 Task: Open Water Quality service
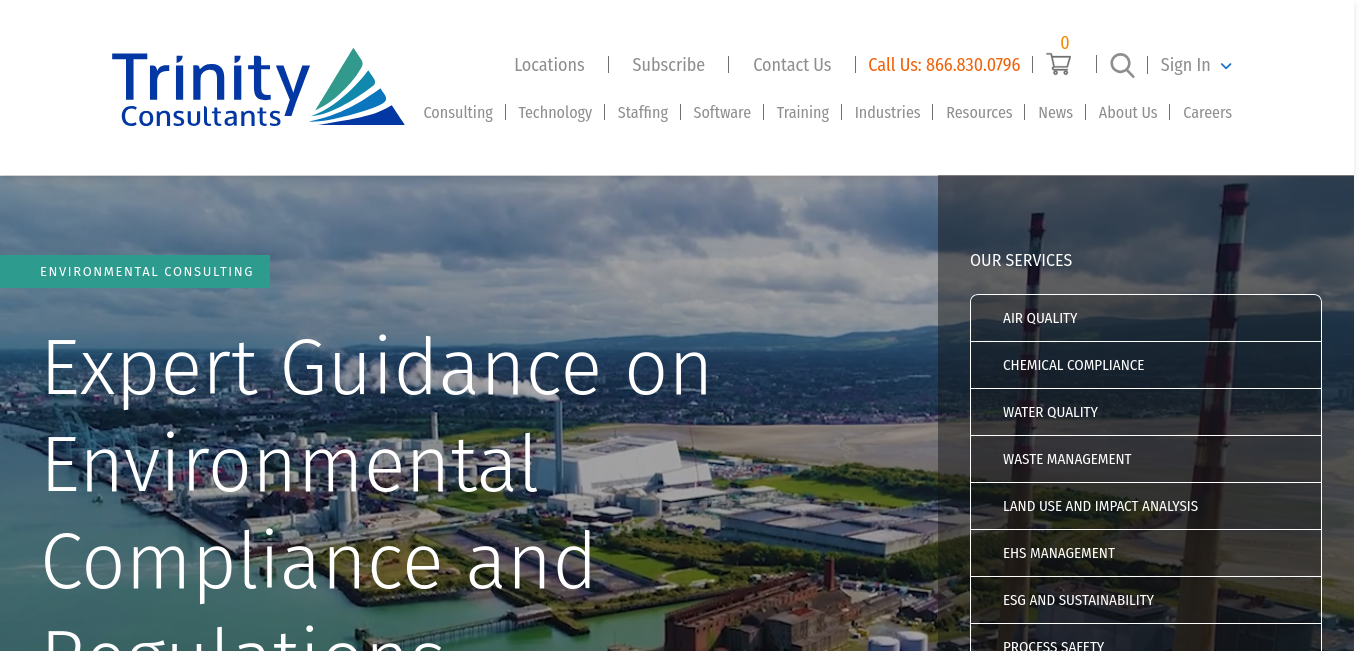click(1146, 412)
